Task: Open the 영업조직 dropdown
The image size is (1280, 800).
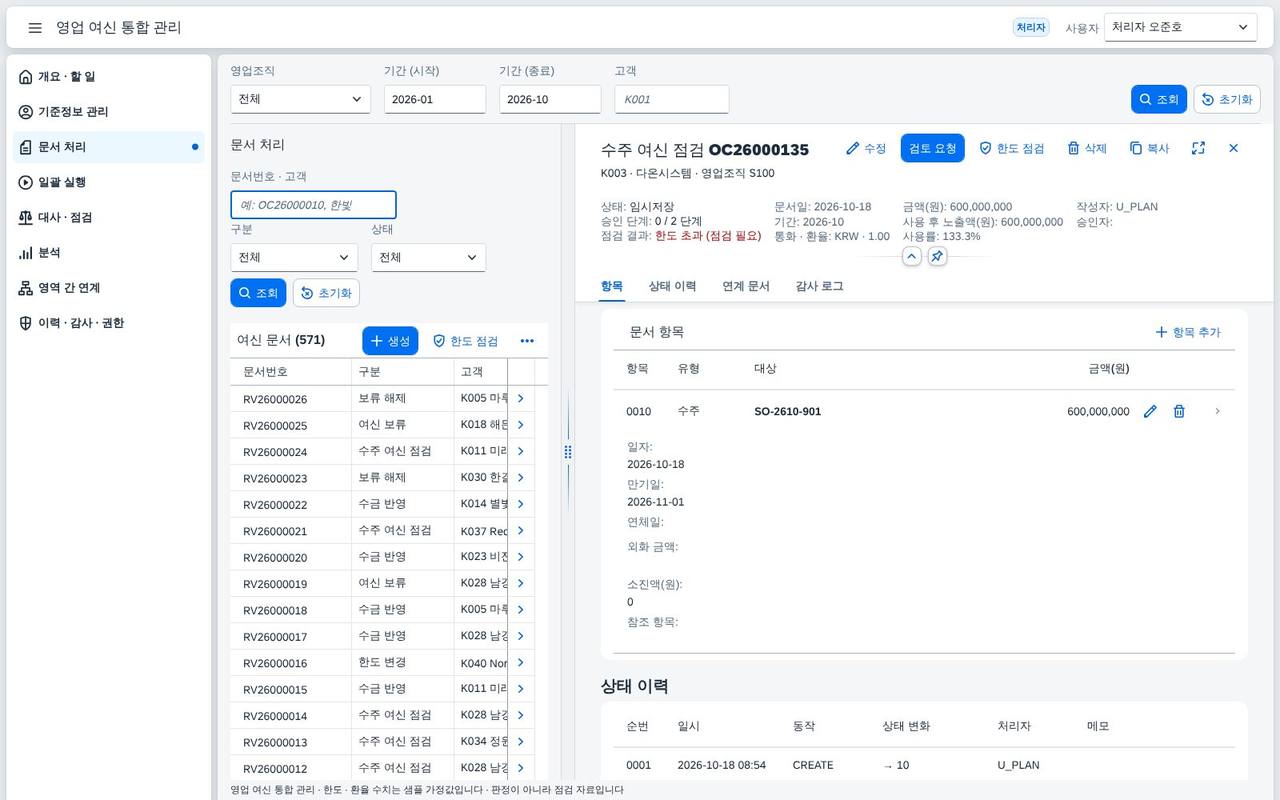Action: tap(300, 99)
